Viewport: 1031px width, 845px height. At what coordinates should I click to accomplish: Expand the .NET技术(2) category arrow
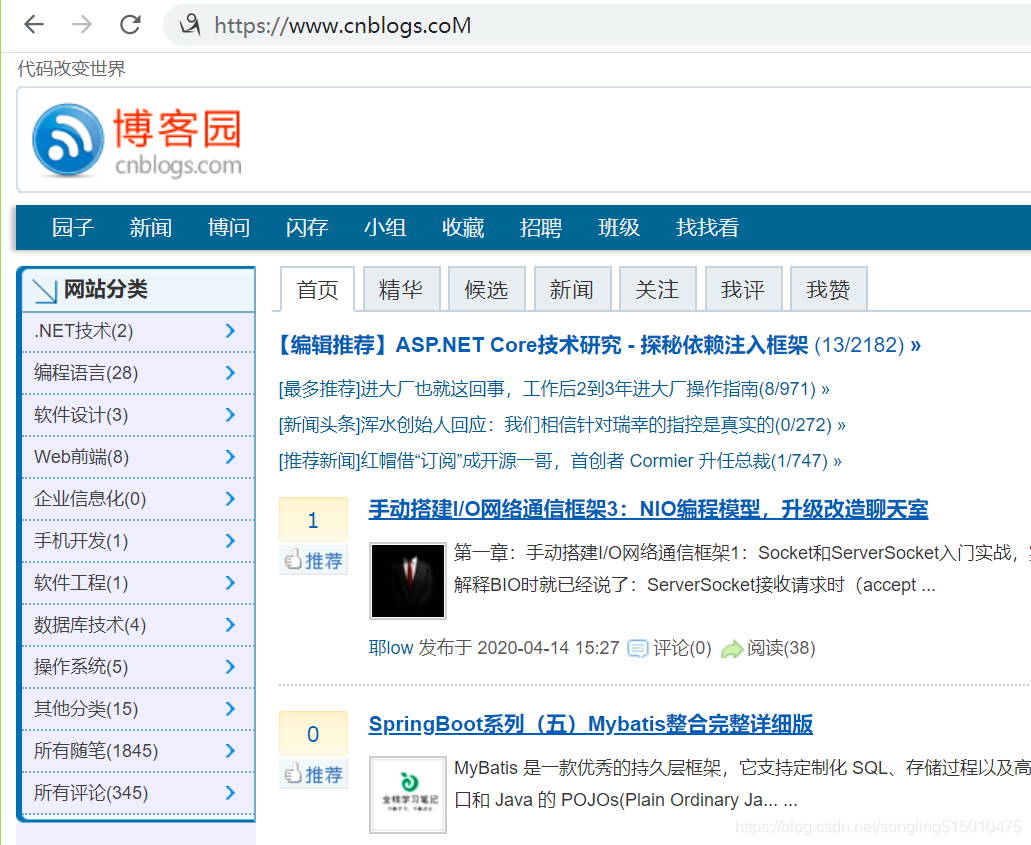pyautogui.click(x=230, y=331)
